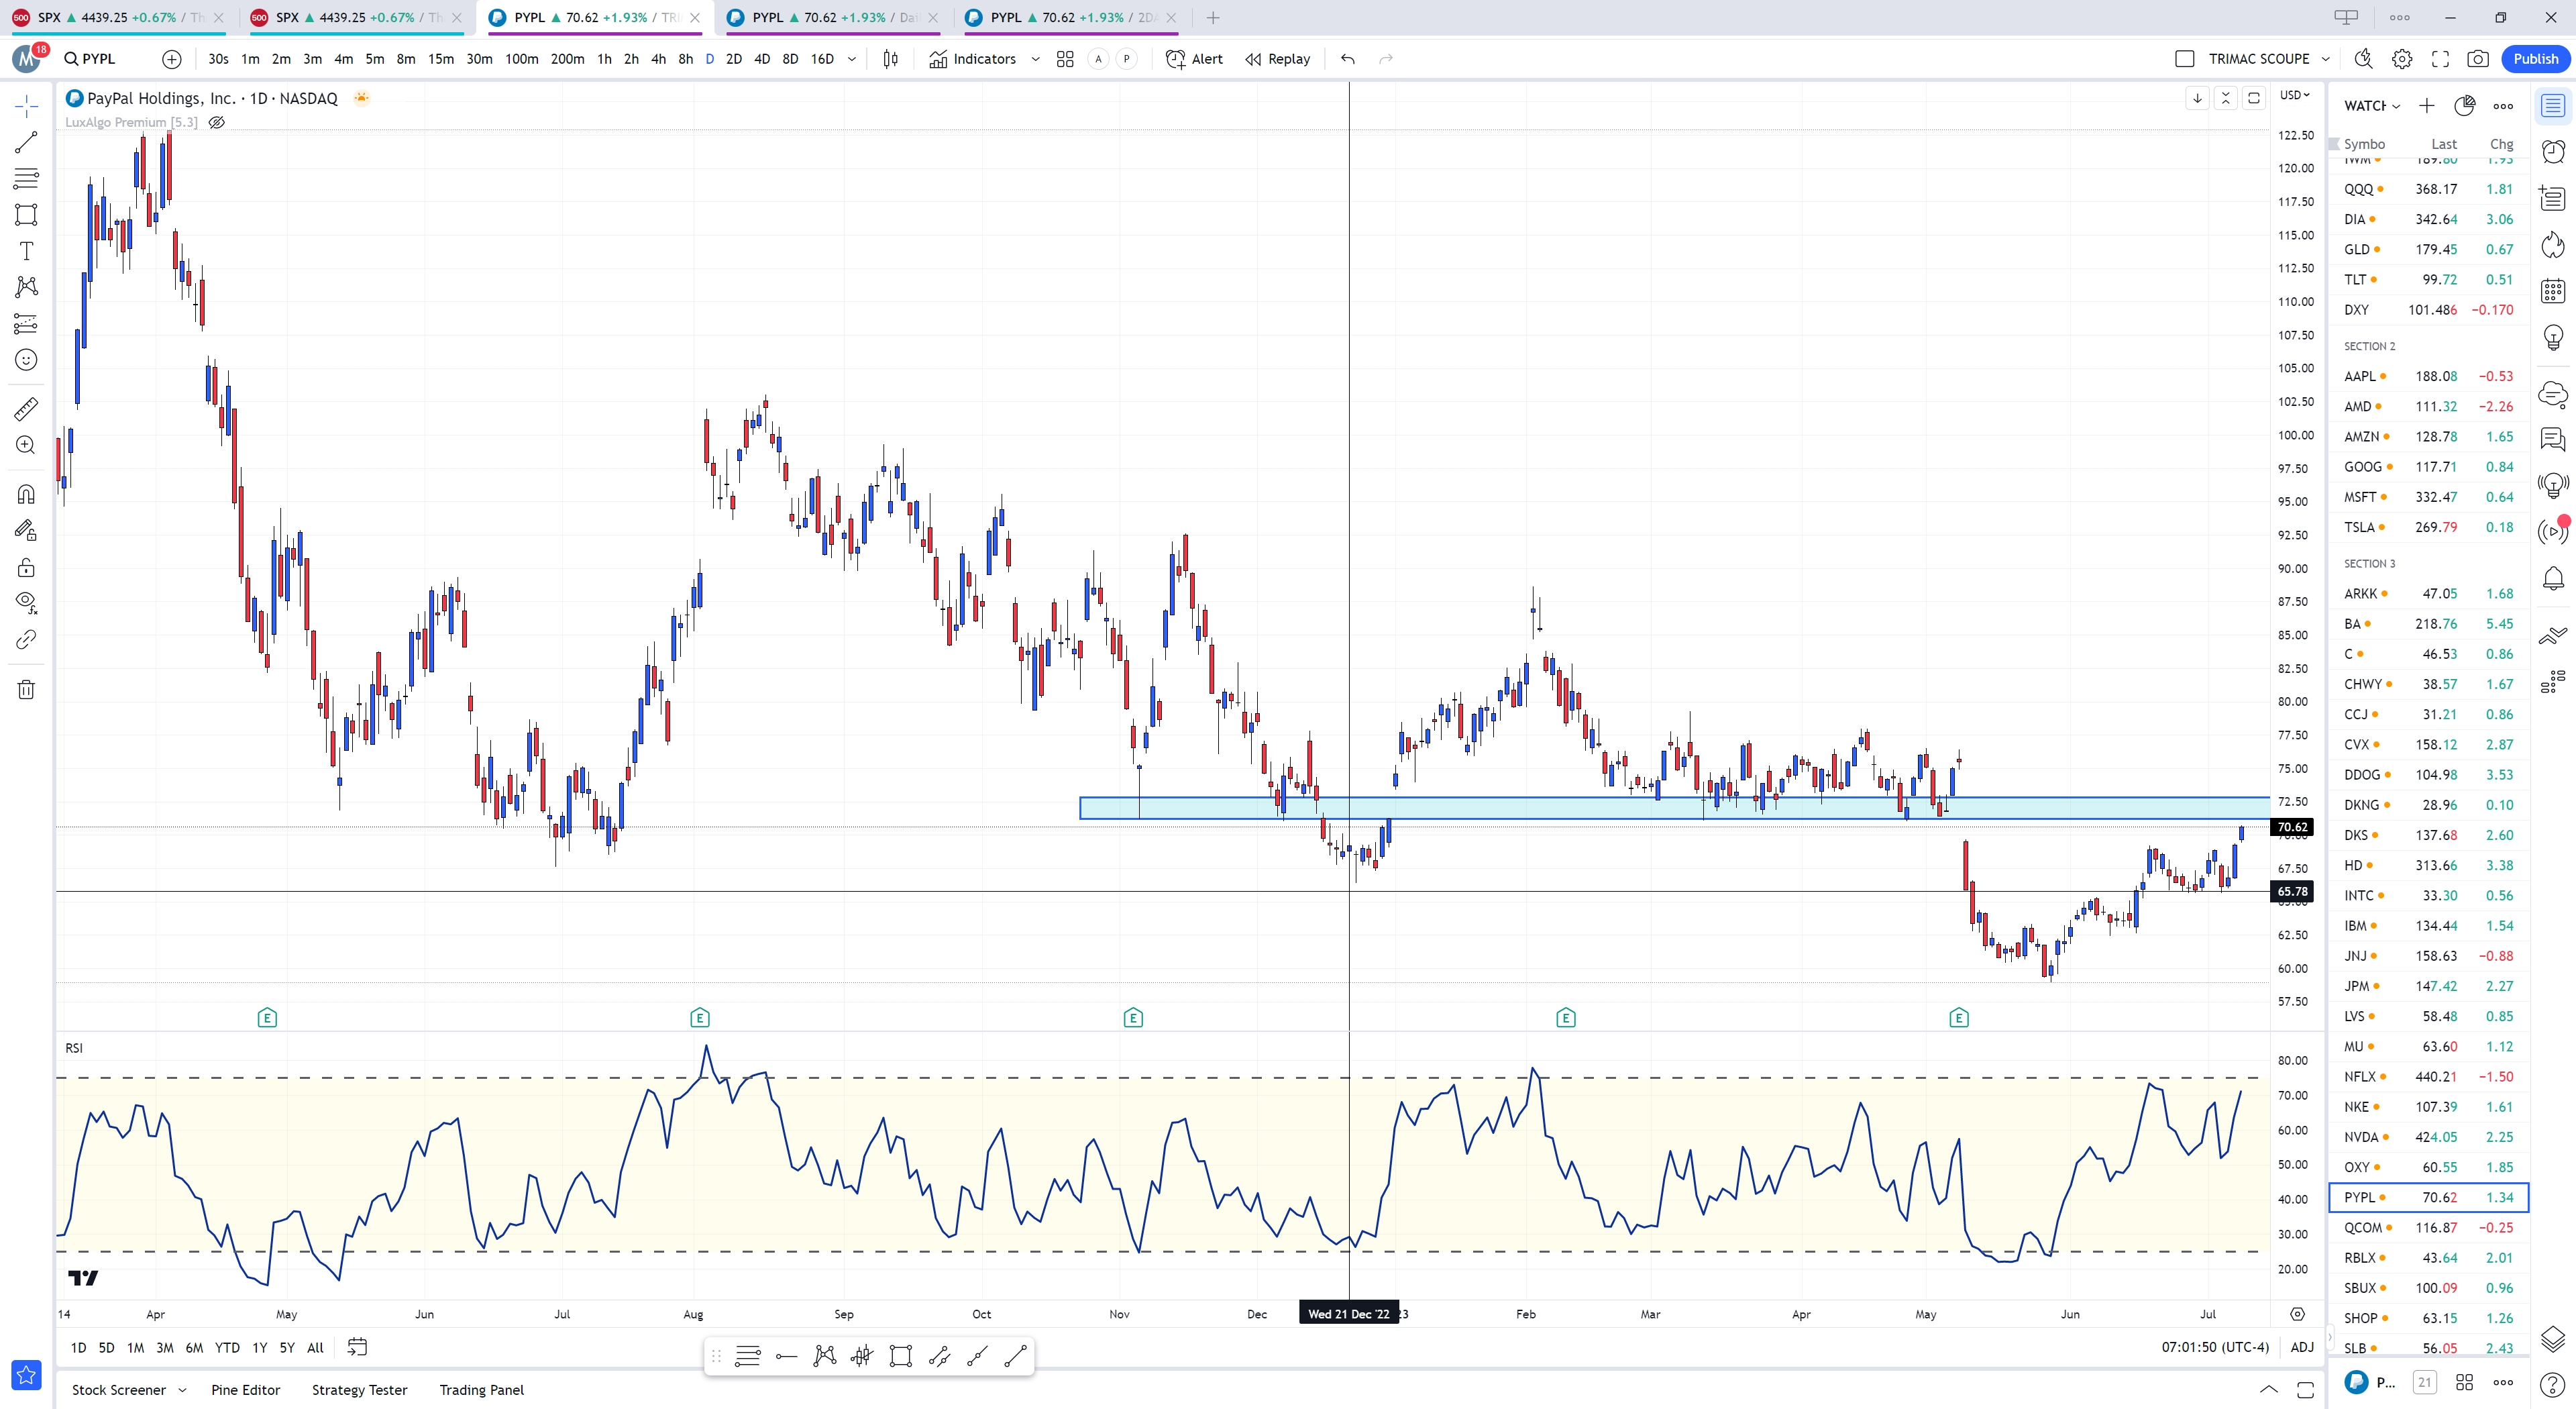Open the alerts clock icon in right sidebar
This screenshot has height=1409, width=2576.
tap(2553, 151)
